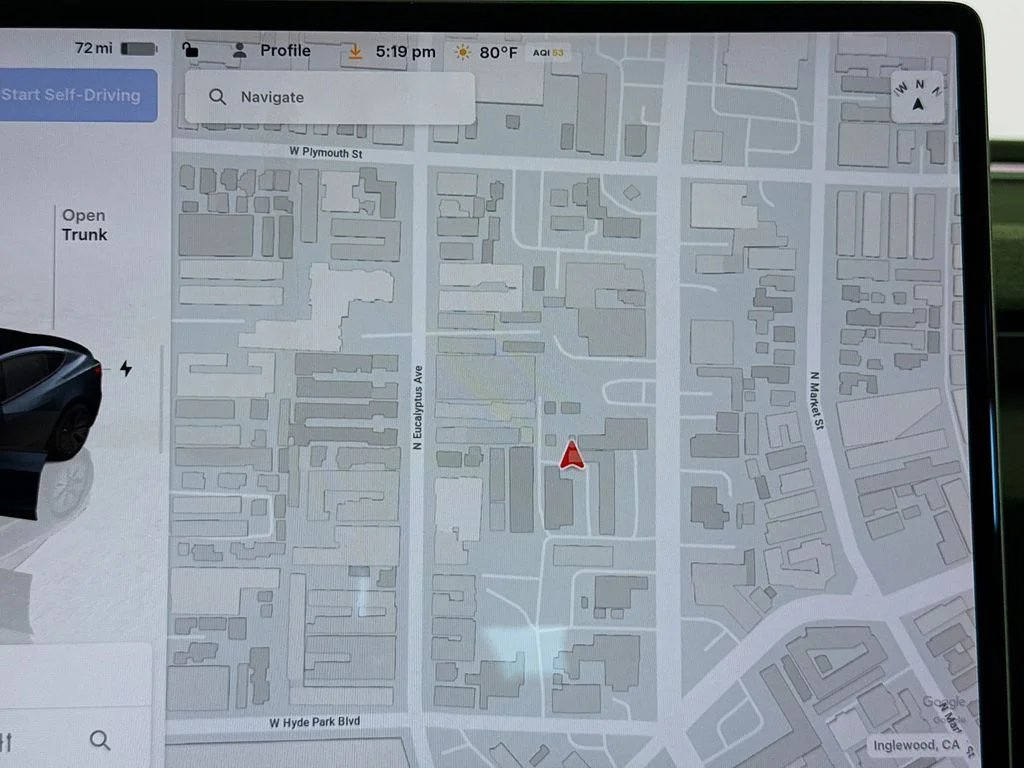
Task: Tap the N Market St label
Action: [x=816, y=400]
